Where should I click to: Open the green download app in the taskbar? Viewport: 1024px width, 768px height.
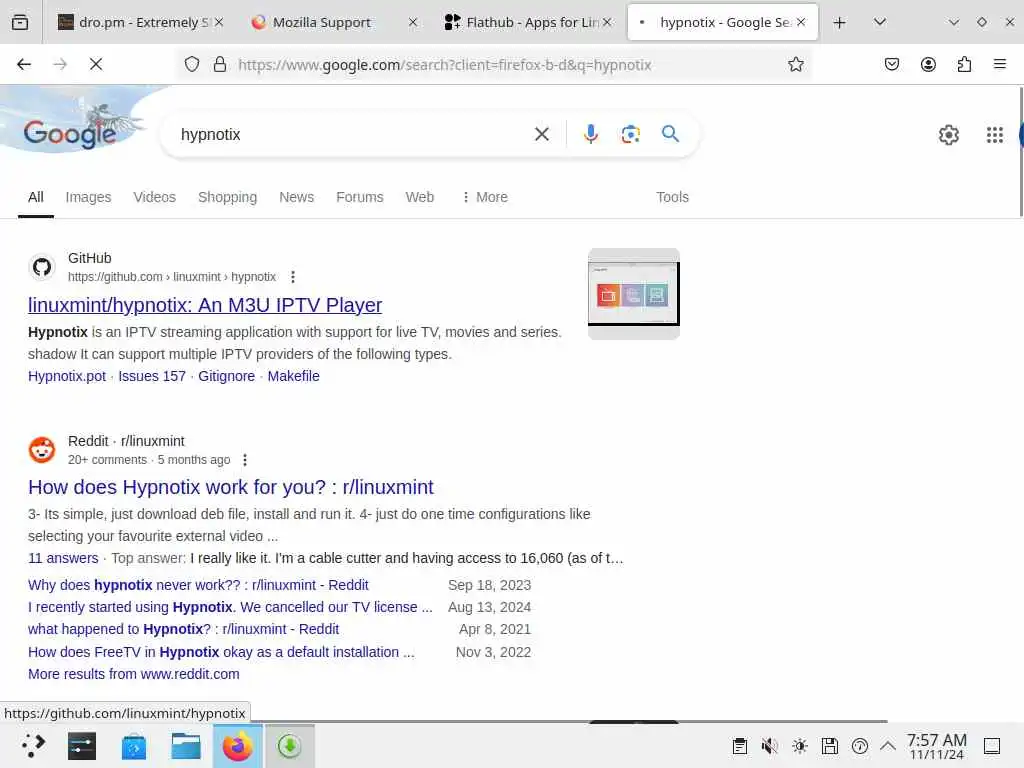click(x=289, y=746)
